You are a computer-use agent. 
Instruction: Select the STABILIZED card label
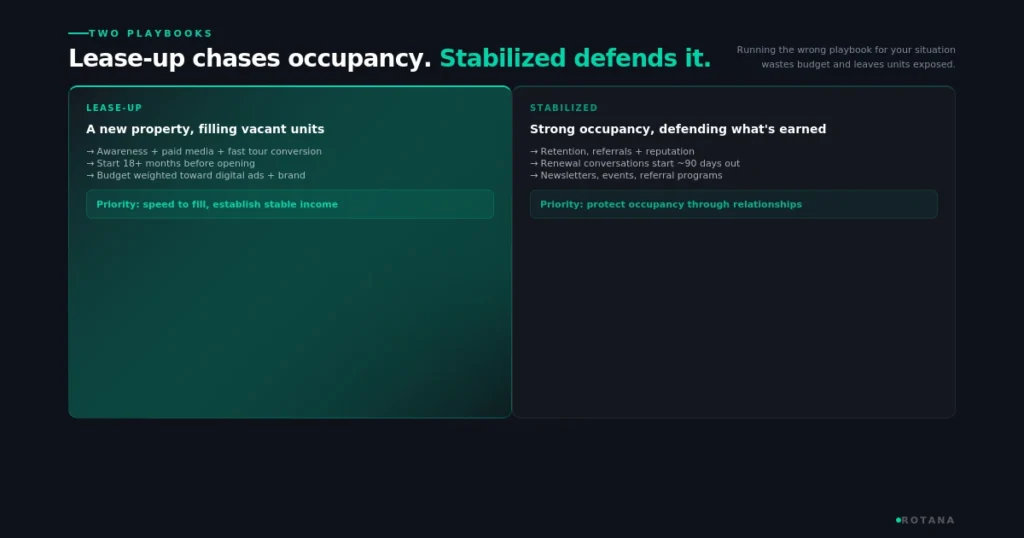click(564, 108)
